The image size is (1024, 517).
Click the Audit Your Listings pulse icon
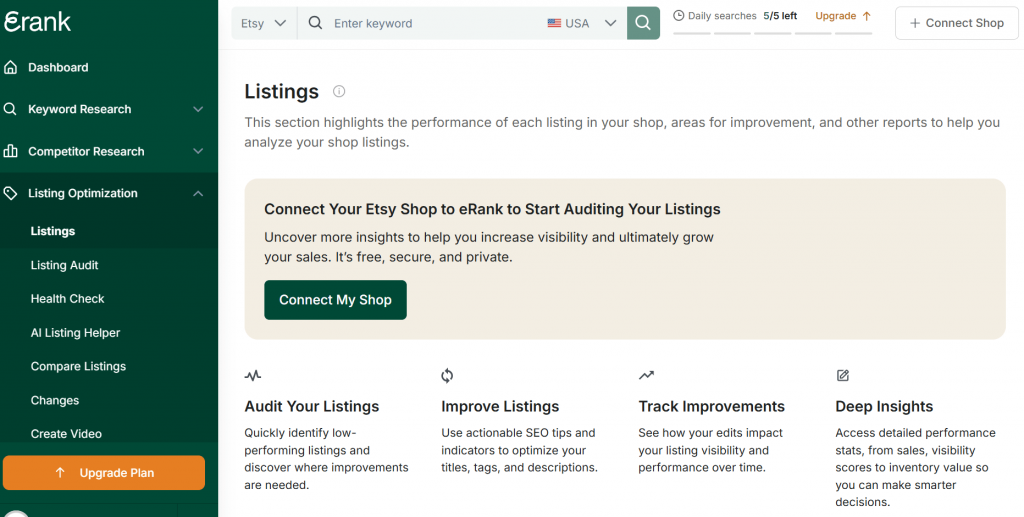(253, 375)
